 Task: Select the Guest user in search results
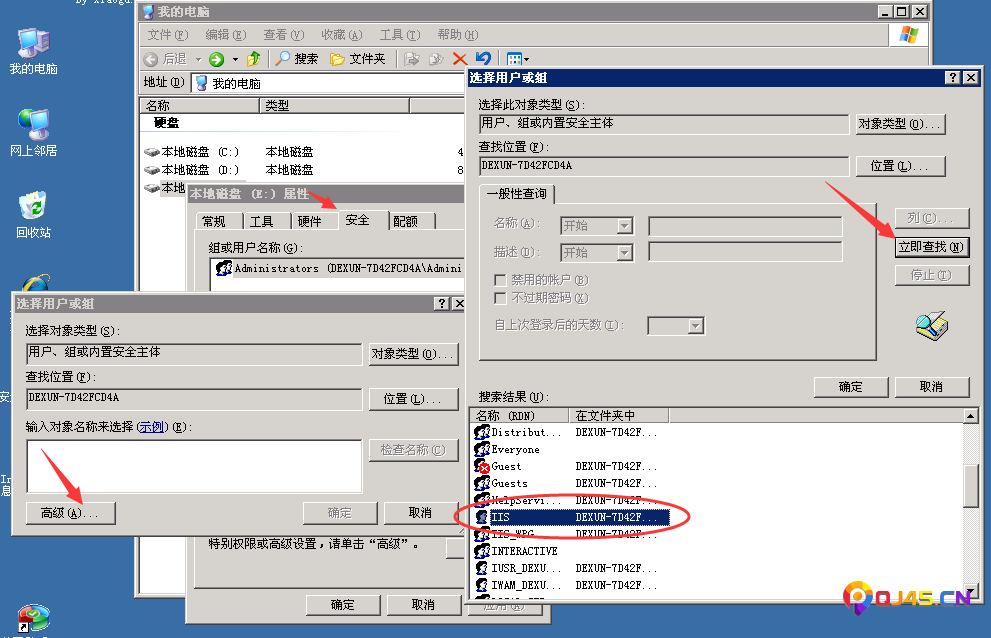[x=506, y=467]
